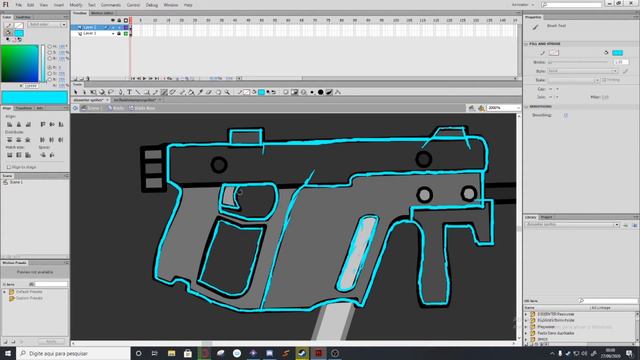Click custom stroke style pencil icon
Image resolution: width=640 pixels, height=360 pixels.
tap(625, 71)
